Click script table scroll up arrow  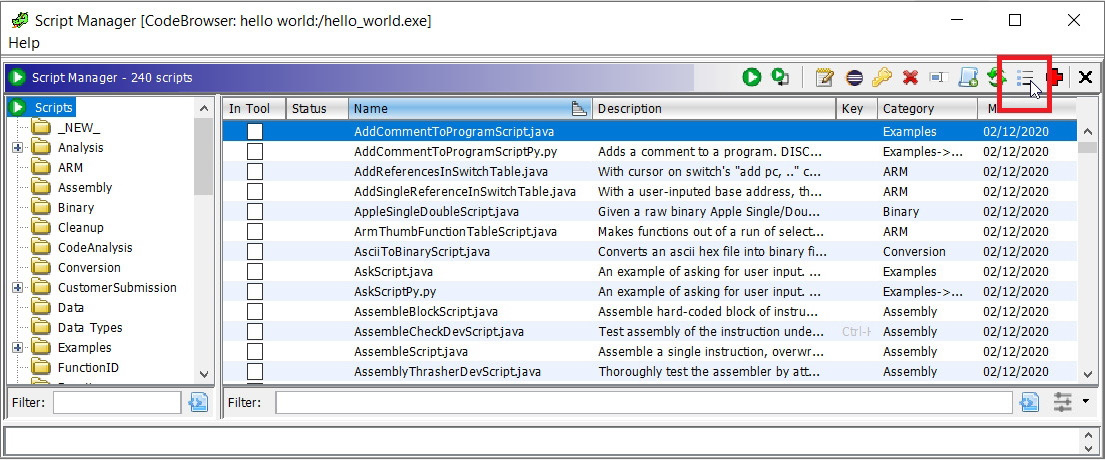click(x=1087, y=132)
